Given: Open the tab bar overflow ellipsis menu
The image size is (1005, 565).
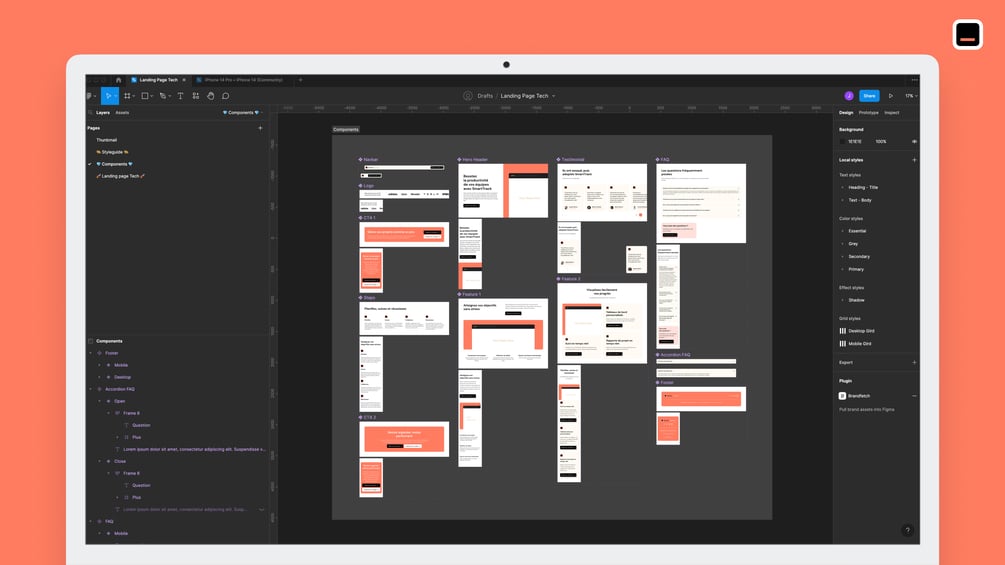Looking at the screenshot, I should pyautogui.click(x=915, y=80).
